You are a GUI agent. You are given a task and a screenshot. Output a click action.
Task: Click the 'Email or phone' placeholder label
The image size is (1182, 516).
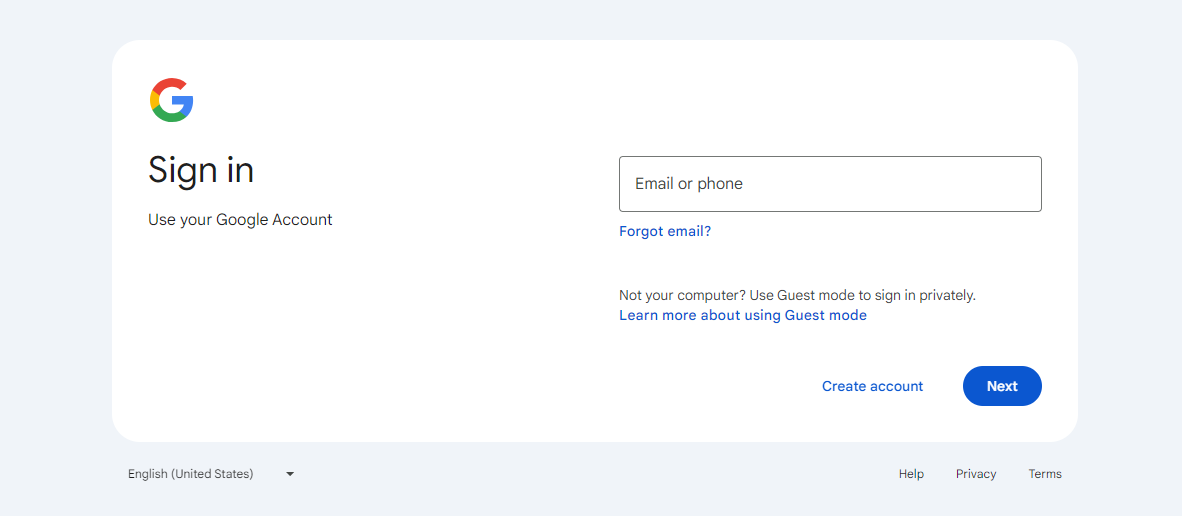tap(689, 184)
